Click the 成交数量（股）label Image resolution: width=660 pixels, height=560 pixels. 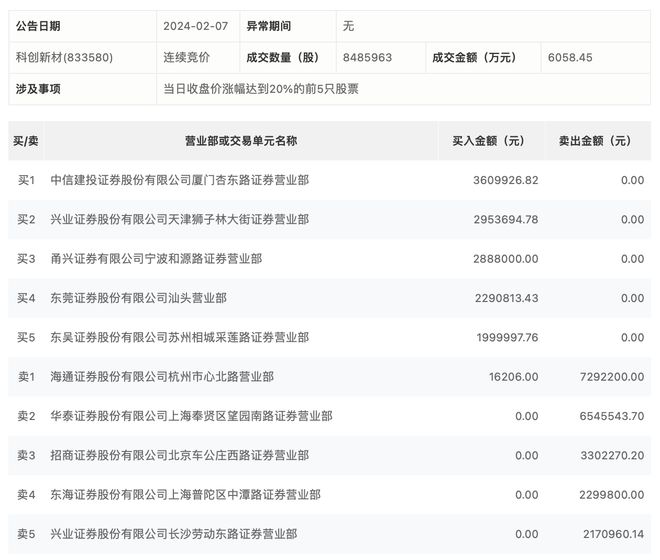(x=283, y=57)
